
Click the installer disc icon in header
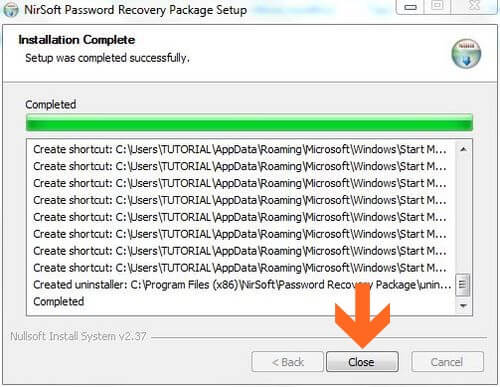coord(466,54)
